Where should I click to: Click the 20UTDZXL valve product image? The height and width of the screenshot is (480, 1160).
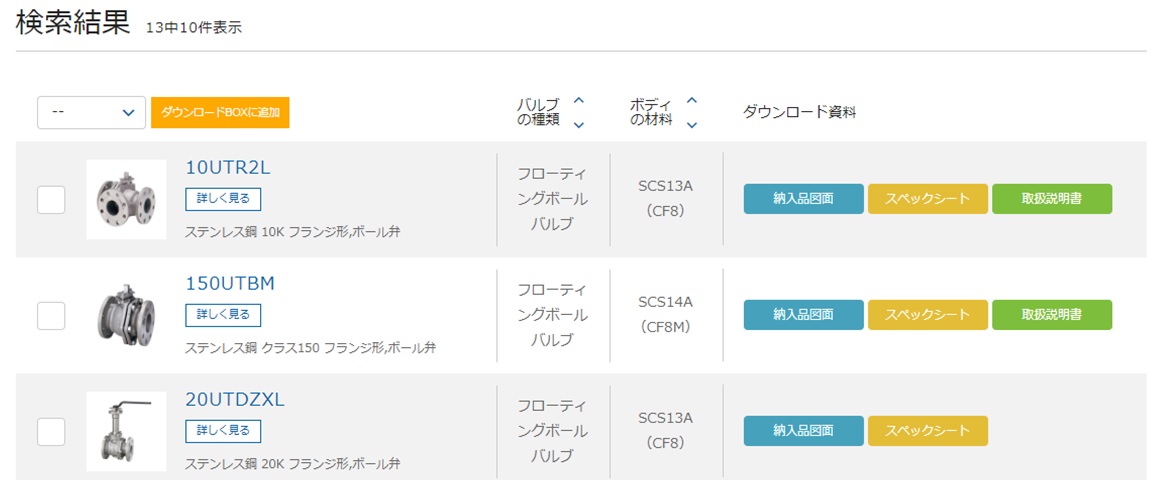coord(126,431)
